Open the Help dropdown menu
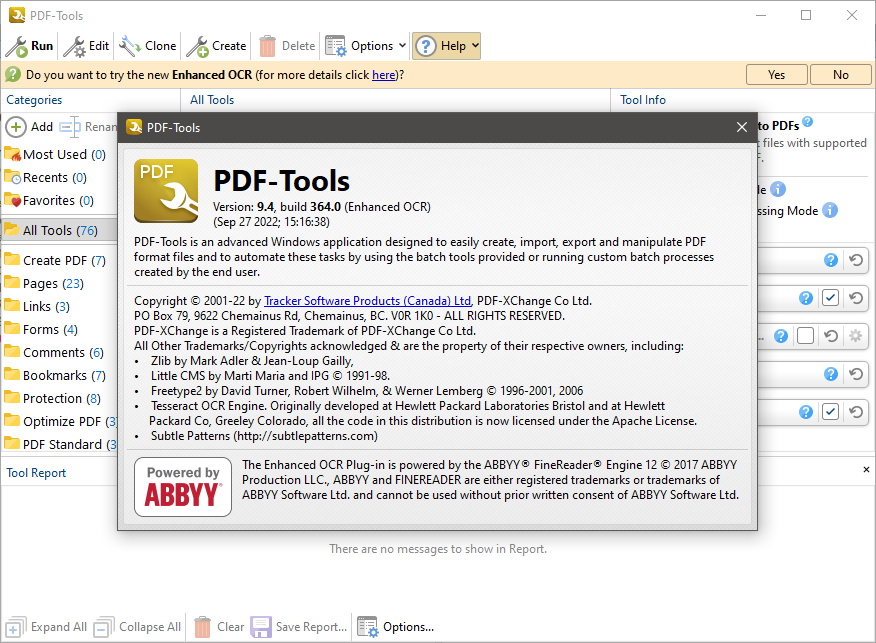The width and height of the screenshot is (876, 643). (x=446, y=46)
